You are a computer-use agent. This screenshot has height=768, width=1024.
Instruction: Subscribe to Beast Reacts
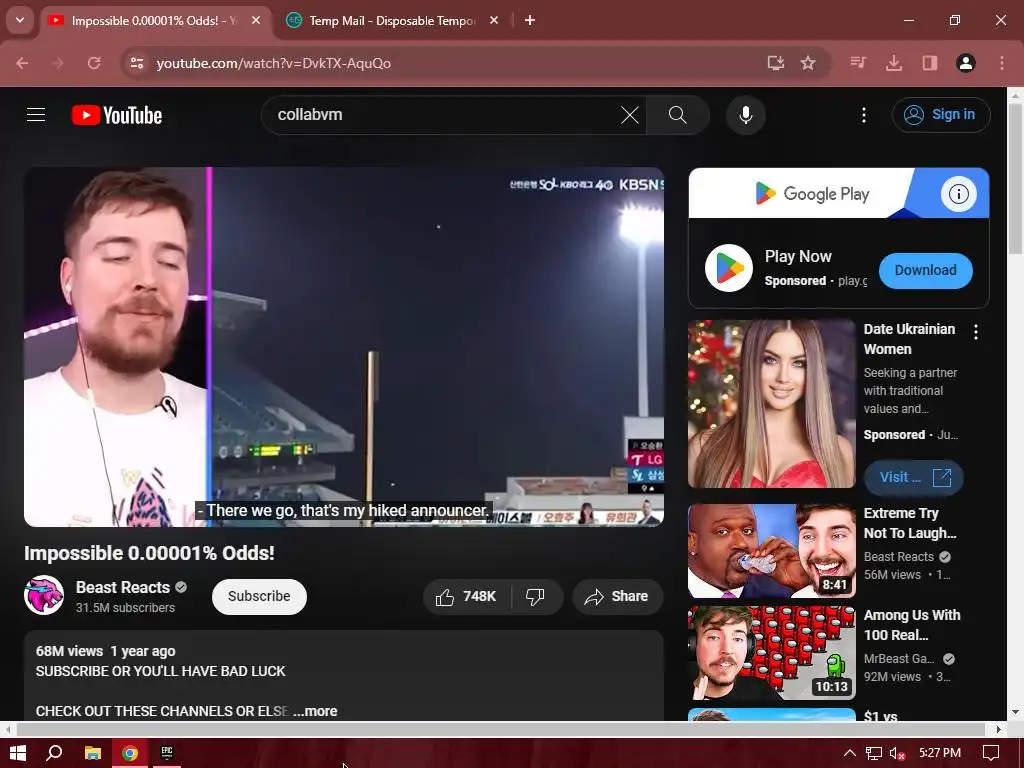259,596
